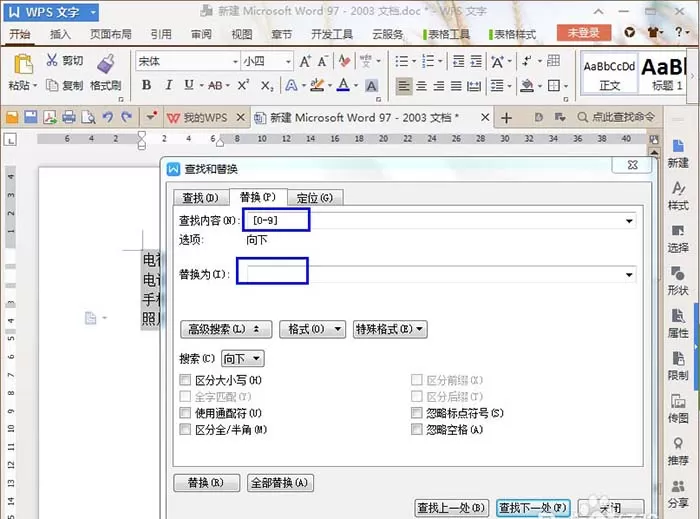Apply bold formatting with B icon
The width and height of the screenshot is (700, 519).
click(x=146, y=85)
